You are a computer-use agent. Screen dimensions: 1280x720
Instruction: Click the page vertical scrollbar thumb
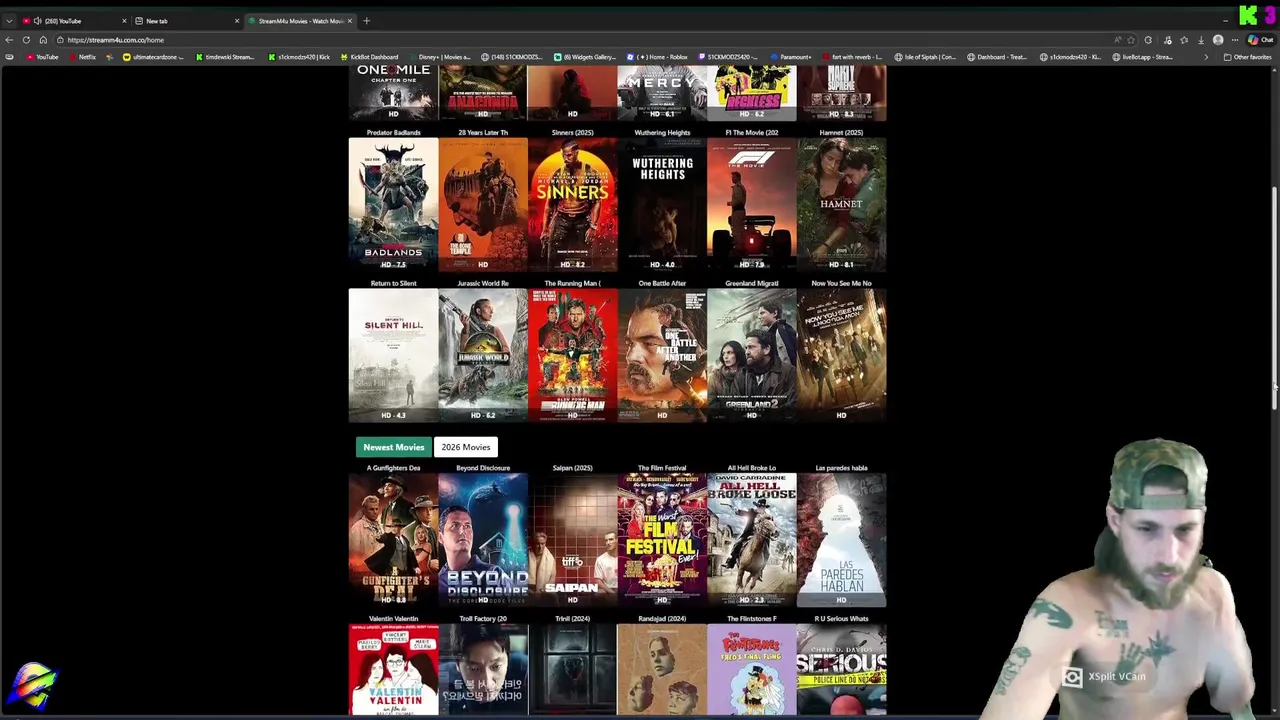[x=1274, y=298]
